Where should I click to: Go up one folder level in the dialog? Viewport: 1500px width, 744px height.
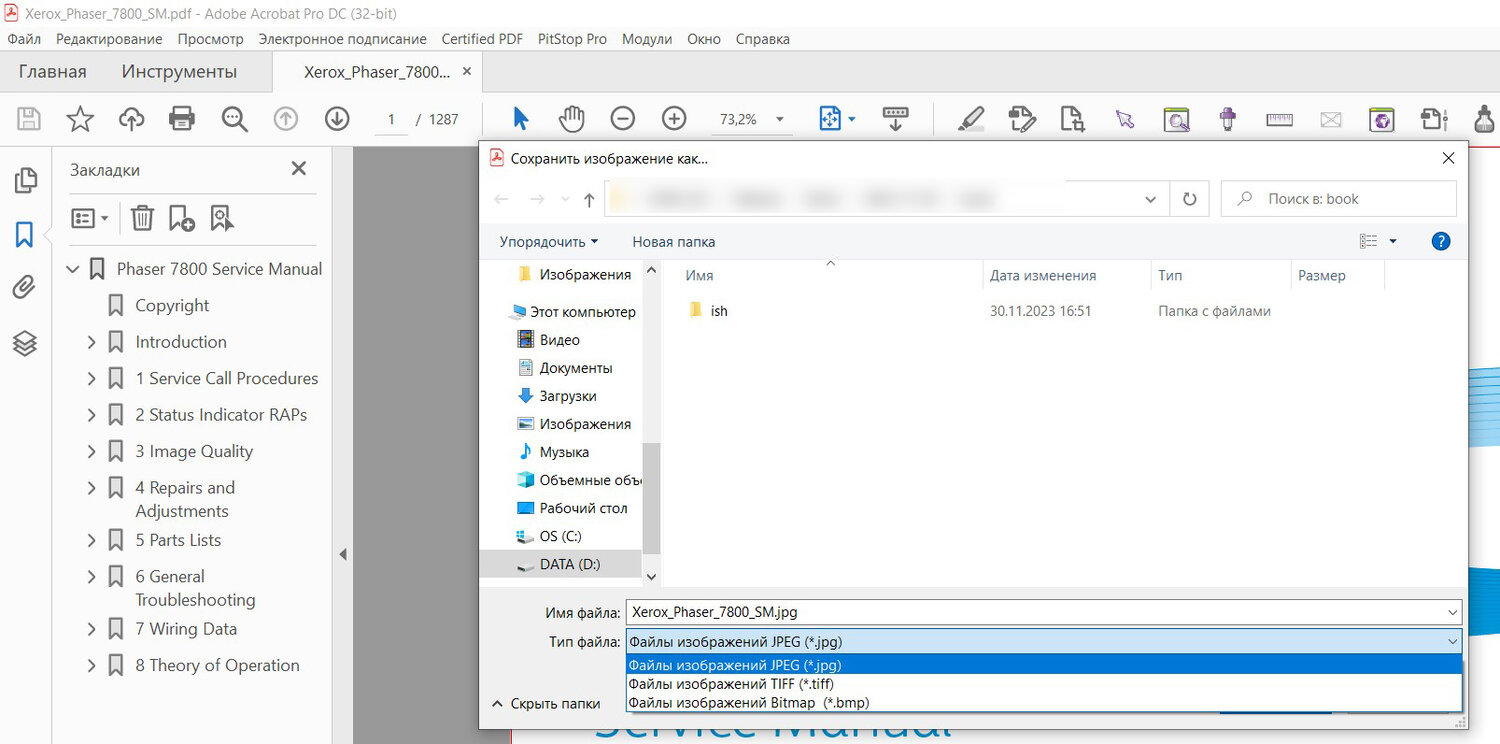(x=589, y=199)
